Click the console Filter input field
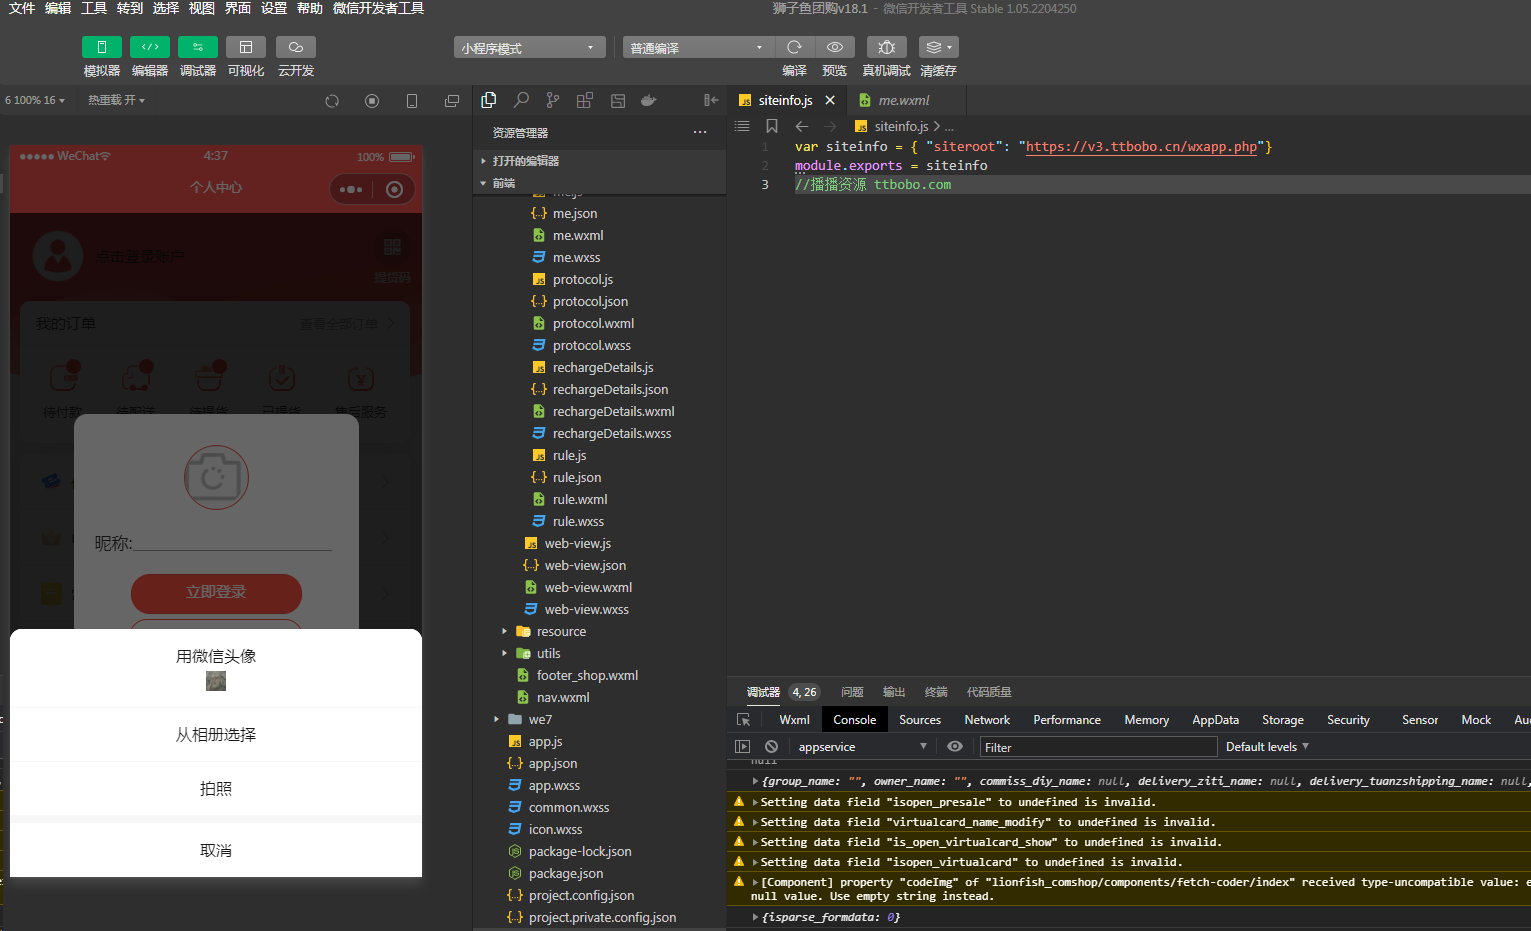This screenshot has height=931, width=1531. (x=1098, y=747)
